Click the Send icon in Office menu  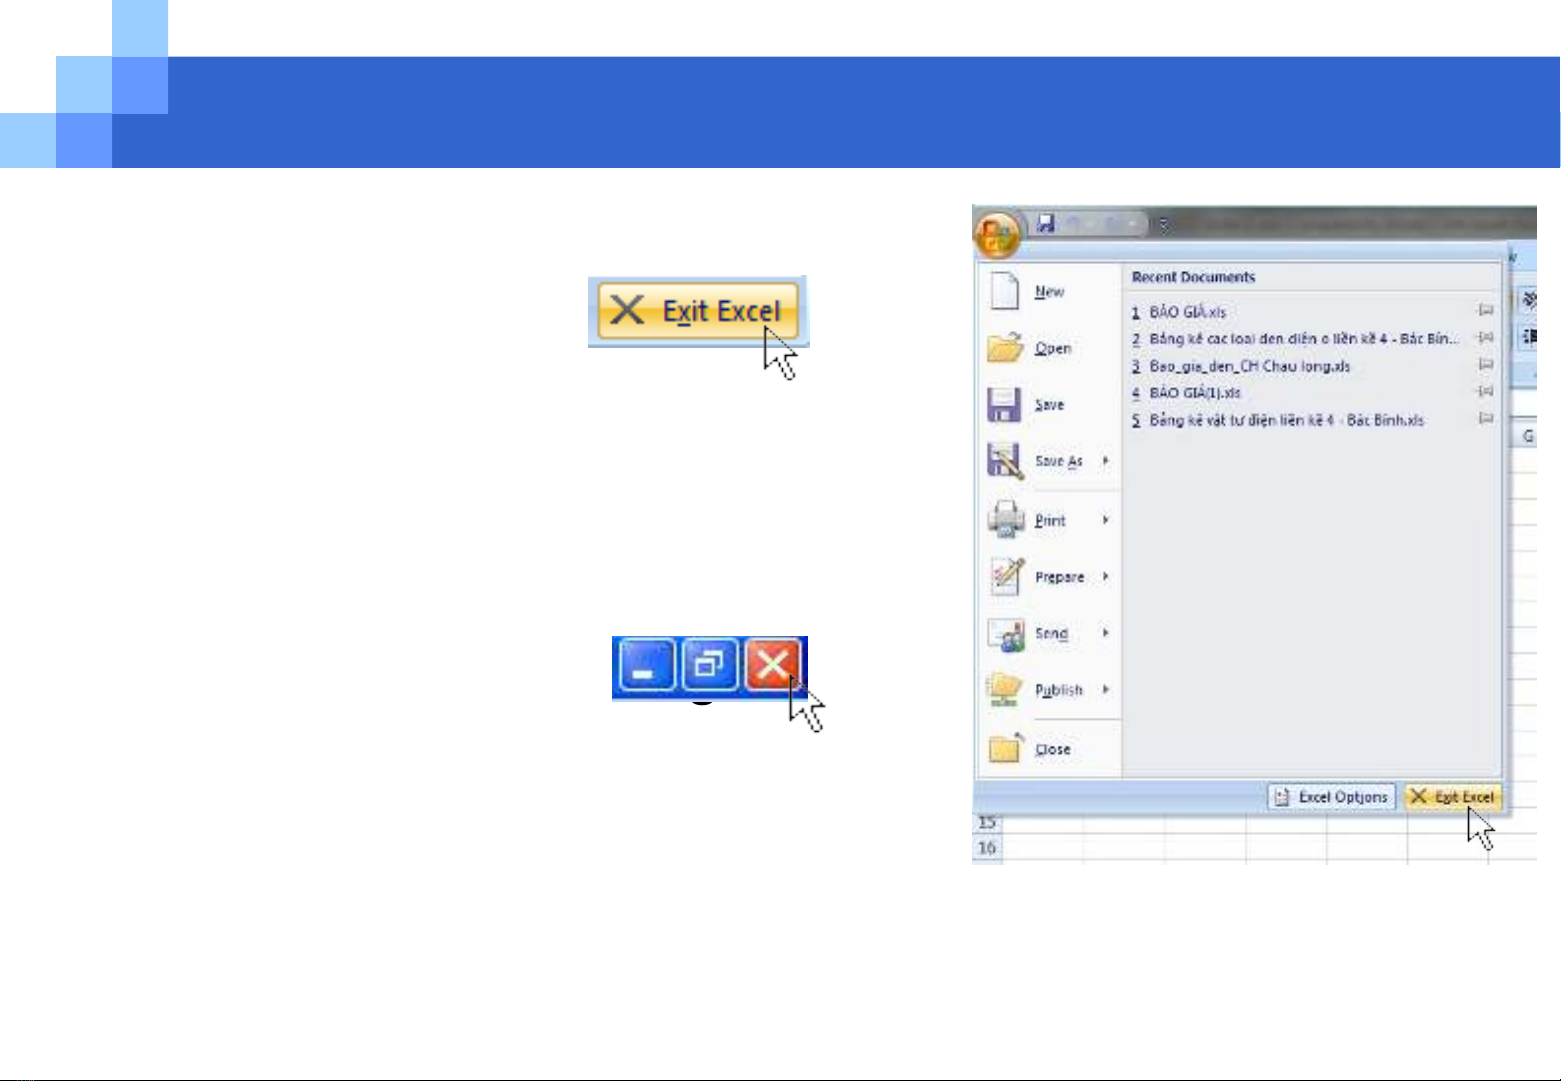tap(1005, 634)
